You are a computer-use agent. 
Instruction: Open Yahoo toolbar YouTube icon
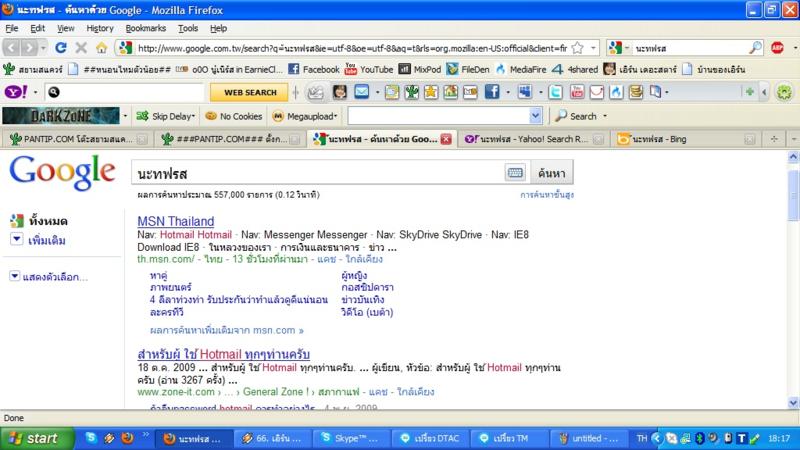click(x=577, y=92)
